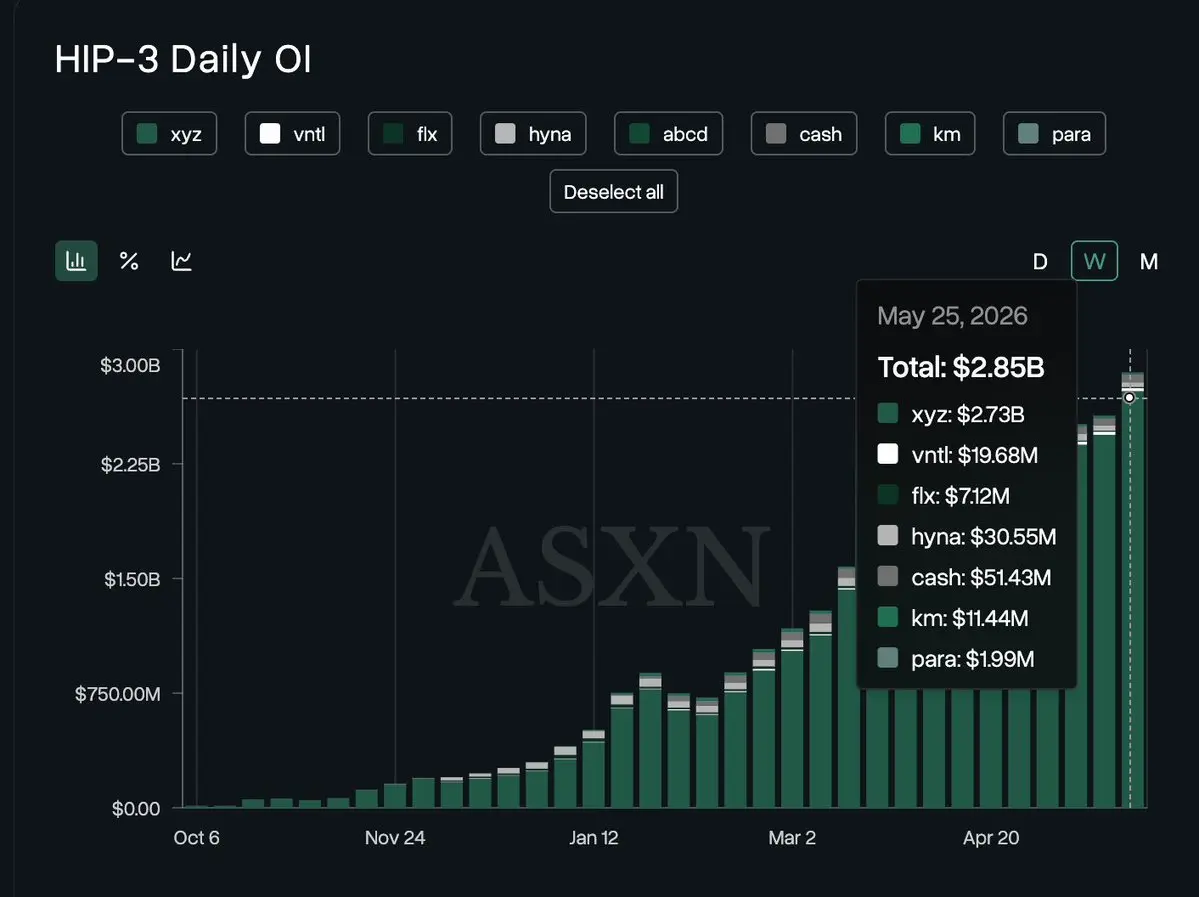The image size is (1199, 897).
Task: Toggle the cash series filter
Action: pyautogui.click(x=804, y=134)
